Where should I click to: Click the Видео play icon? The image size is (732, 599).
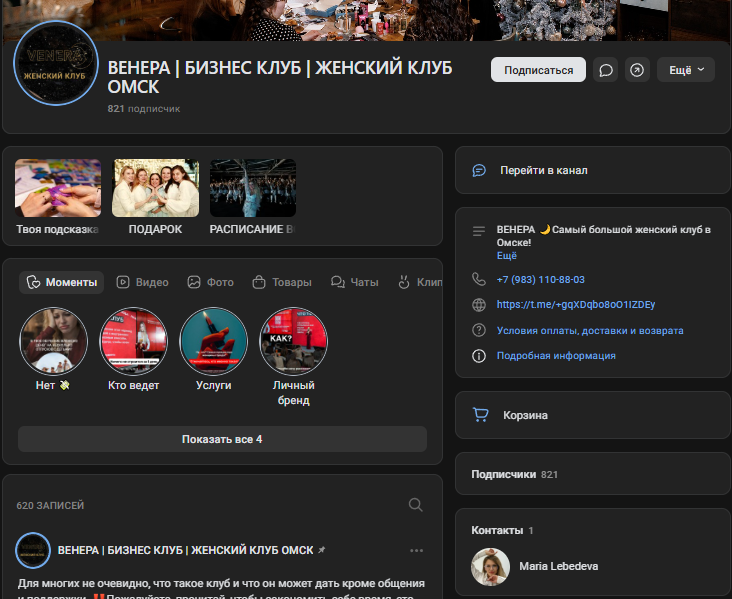123,282
